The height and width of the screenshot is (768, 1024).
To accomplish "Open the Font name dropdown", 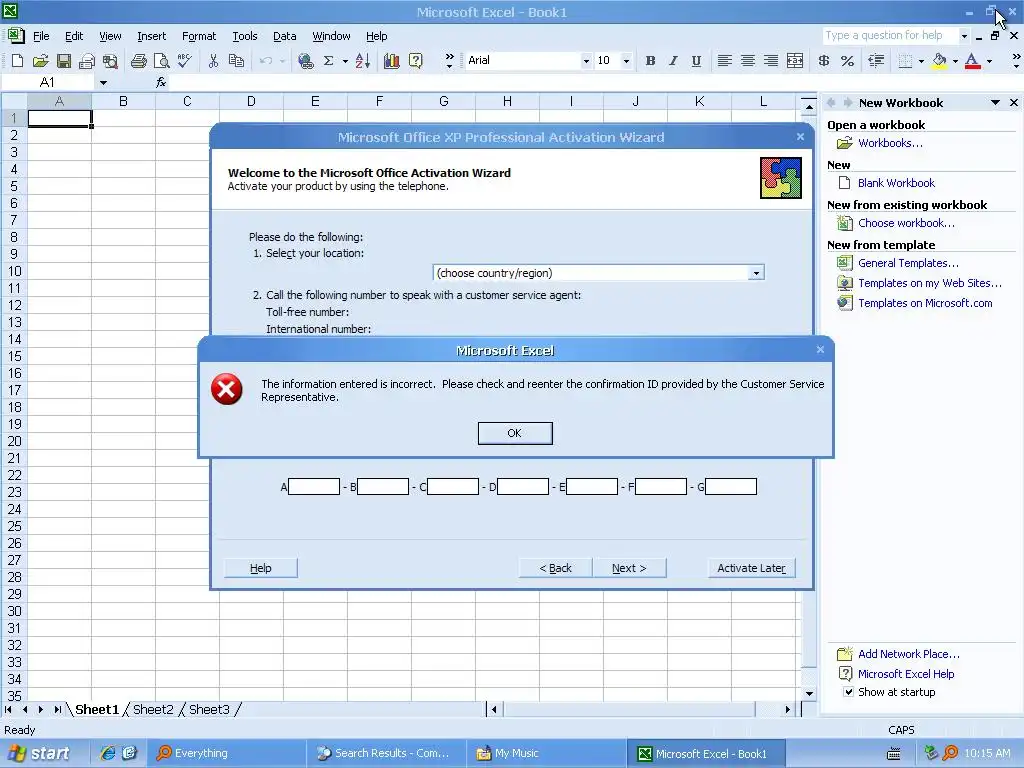I will pos(586,61).
